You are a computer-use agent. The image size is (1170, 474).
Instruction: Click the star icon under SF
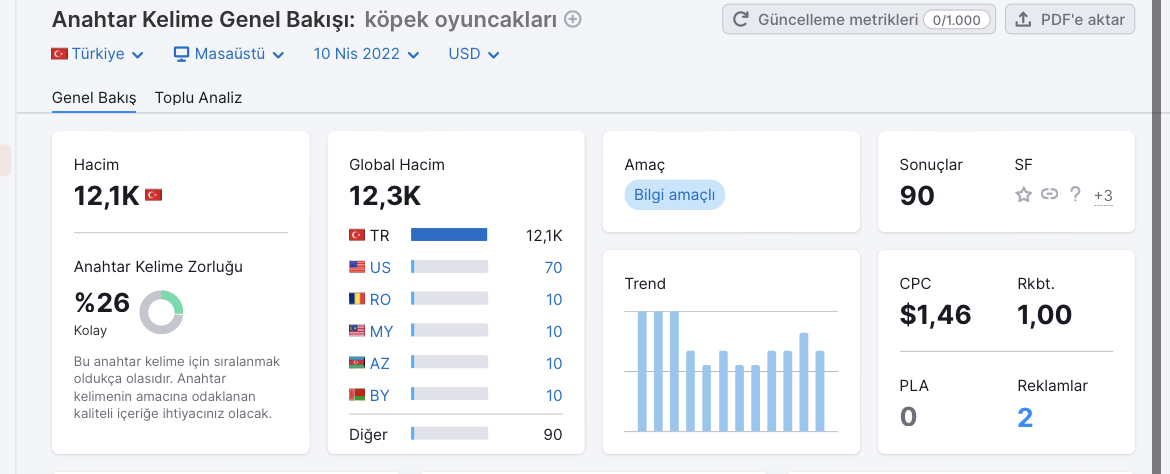coord(1023,195)
